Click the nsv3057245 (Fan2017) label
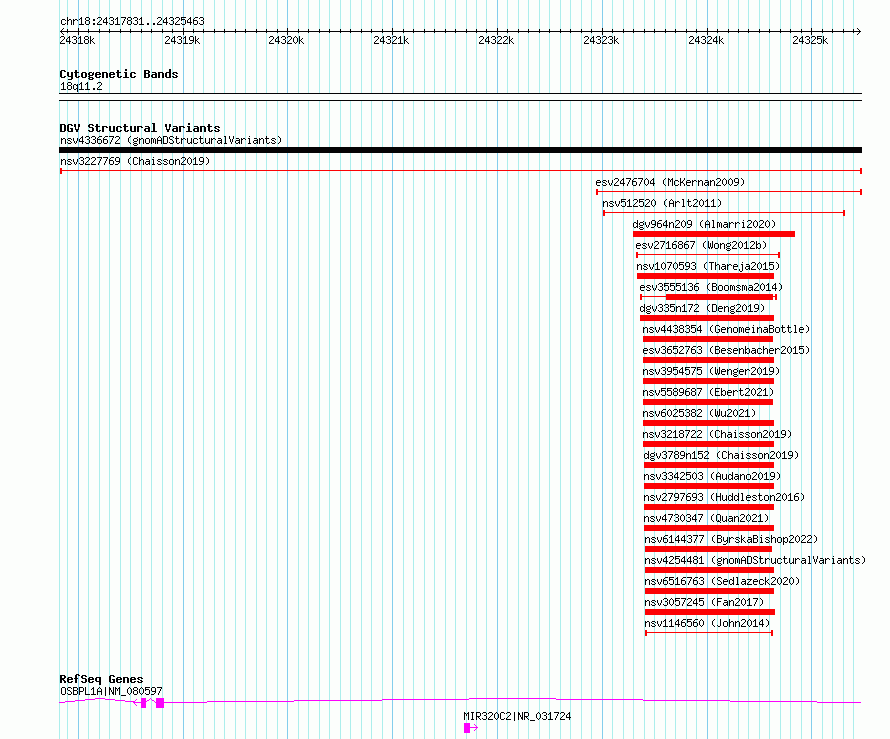This screenshot has height=739, width=890. 704,602
